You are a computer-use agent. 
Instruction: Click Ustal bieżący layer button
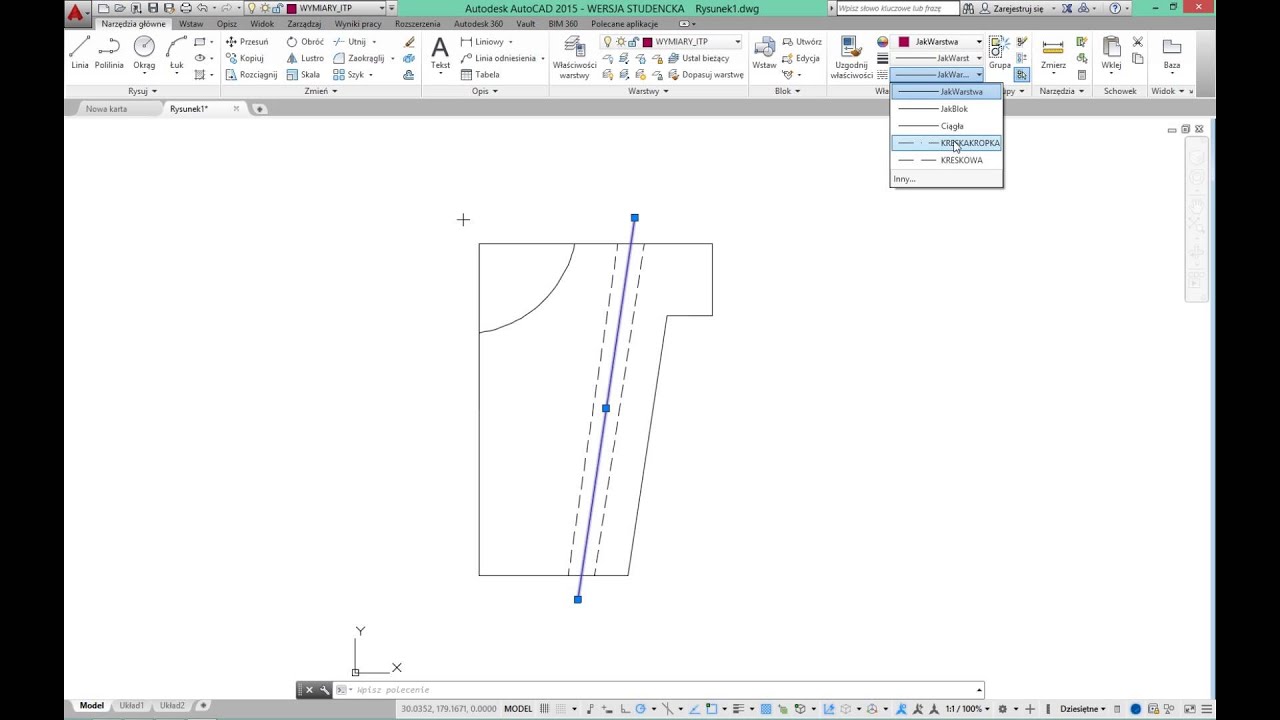698,58
